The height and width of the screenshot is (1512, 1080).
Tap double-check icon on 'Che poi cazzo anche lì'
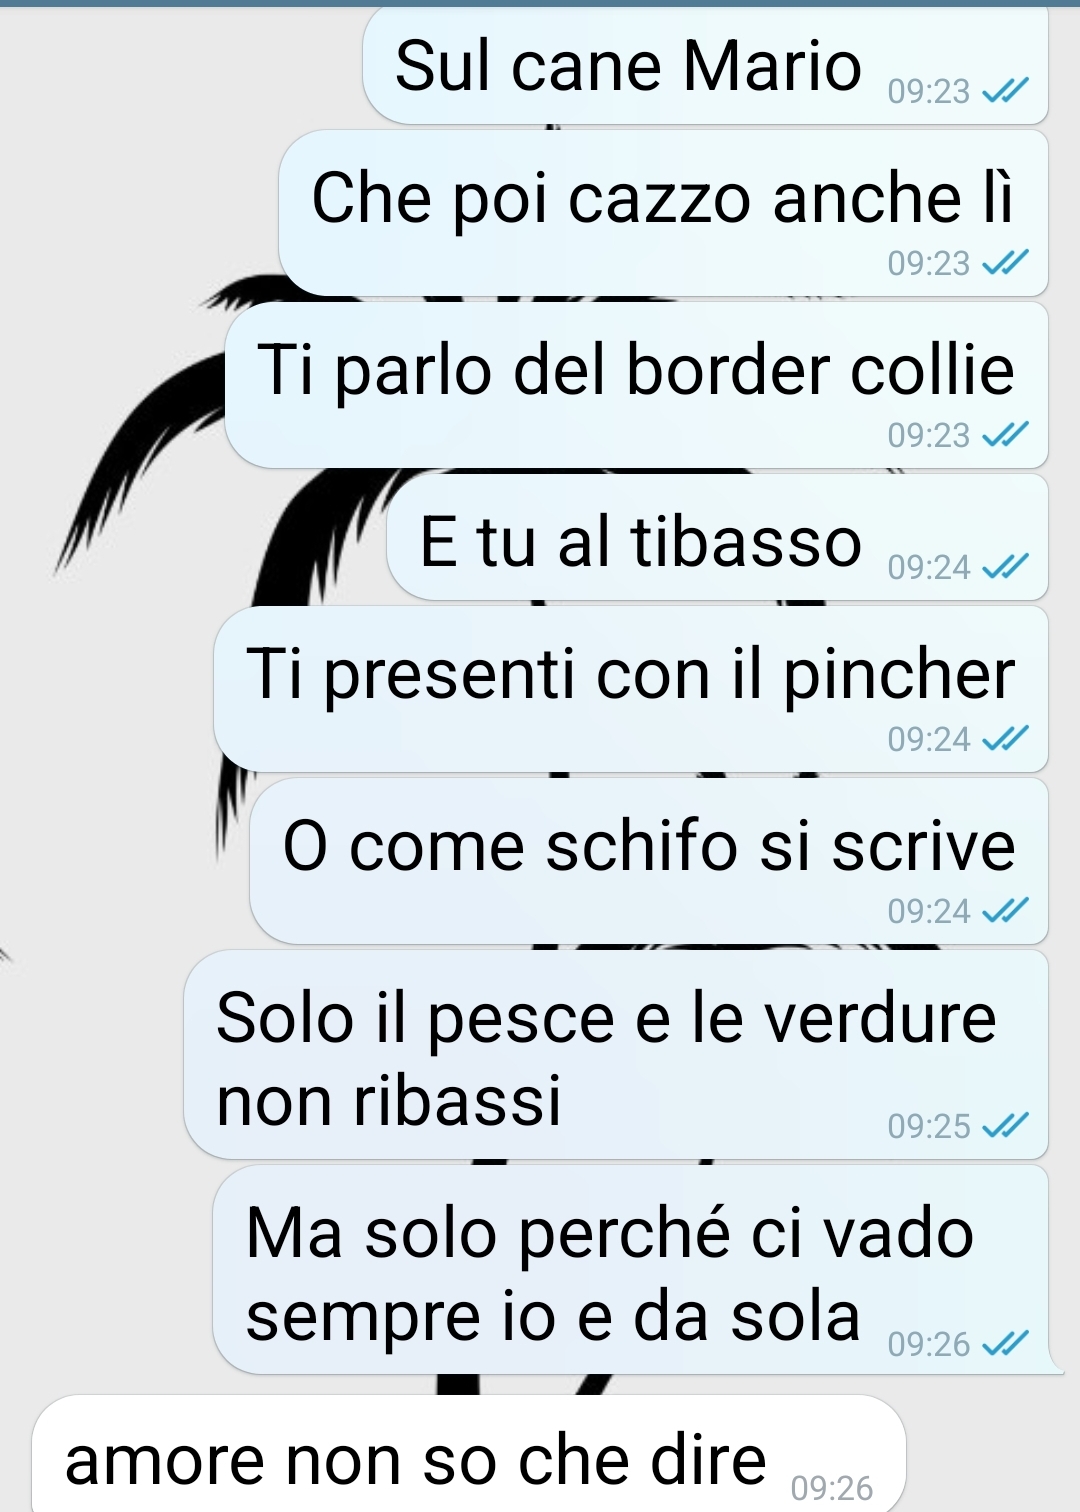pos(1005,263)
